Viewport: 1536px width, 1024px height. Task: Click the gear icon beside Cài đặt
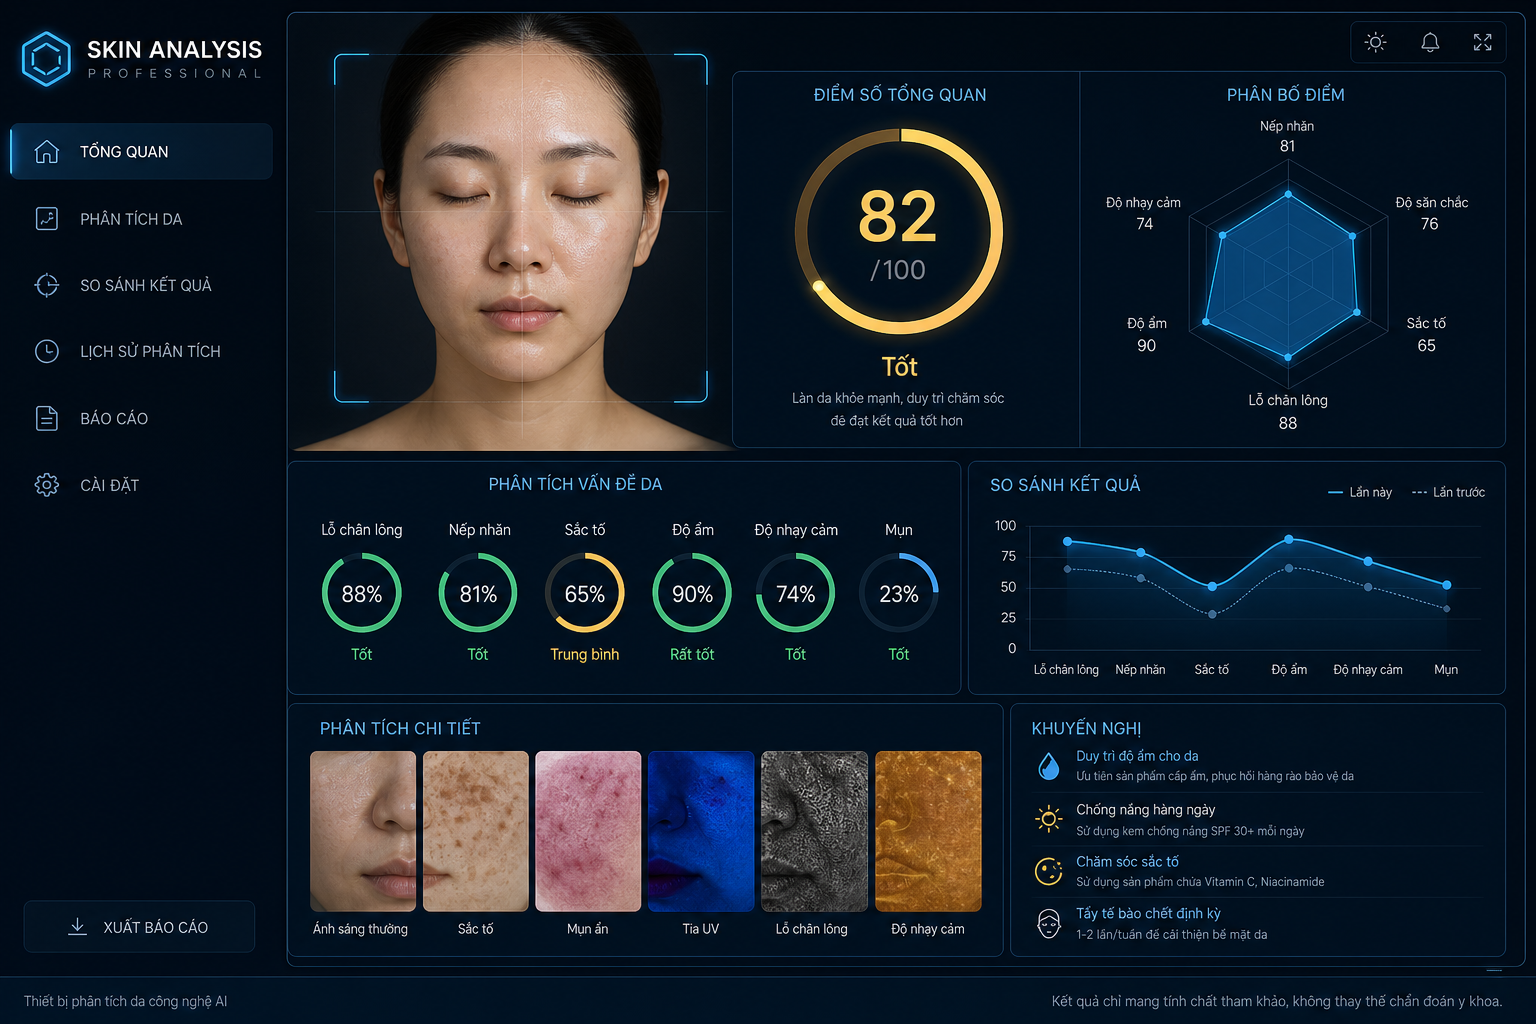tap(47, 485)
